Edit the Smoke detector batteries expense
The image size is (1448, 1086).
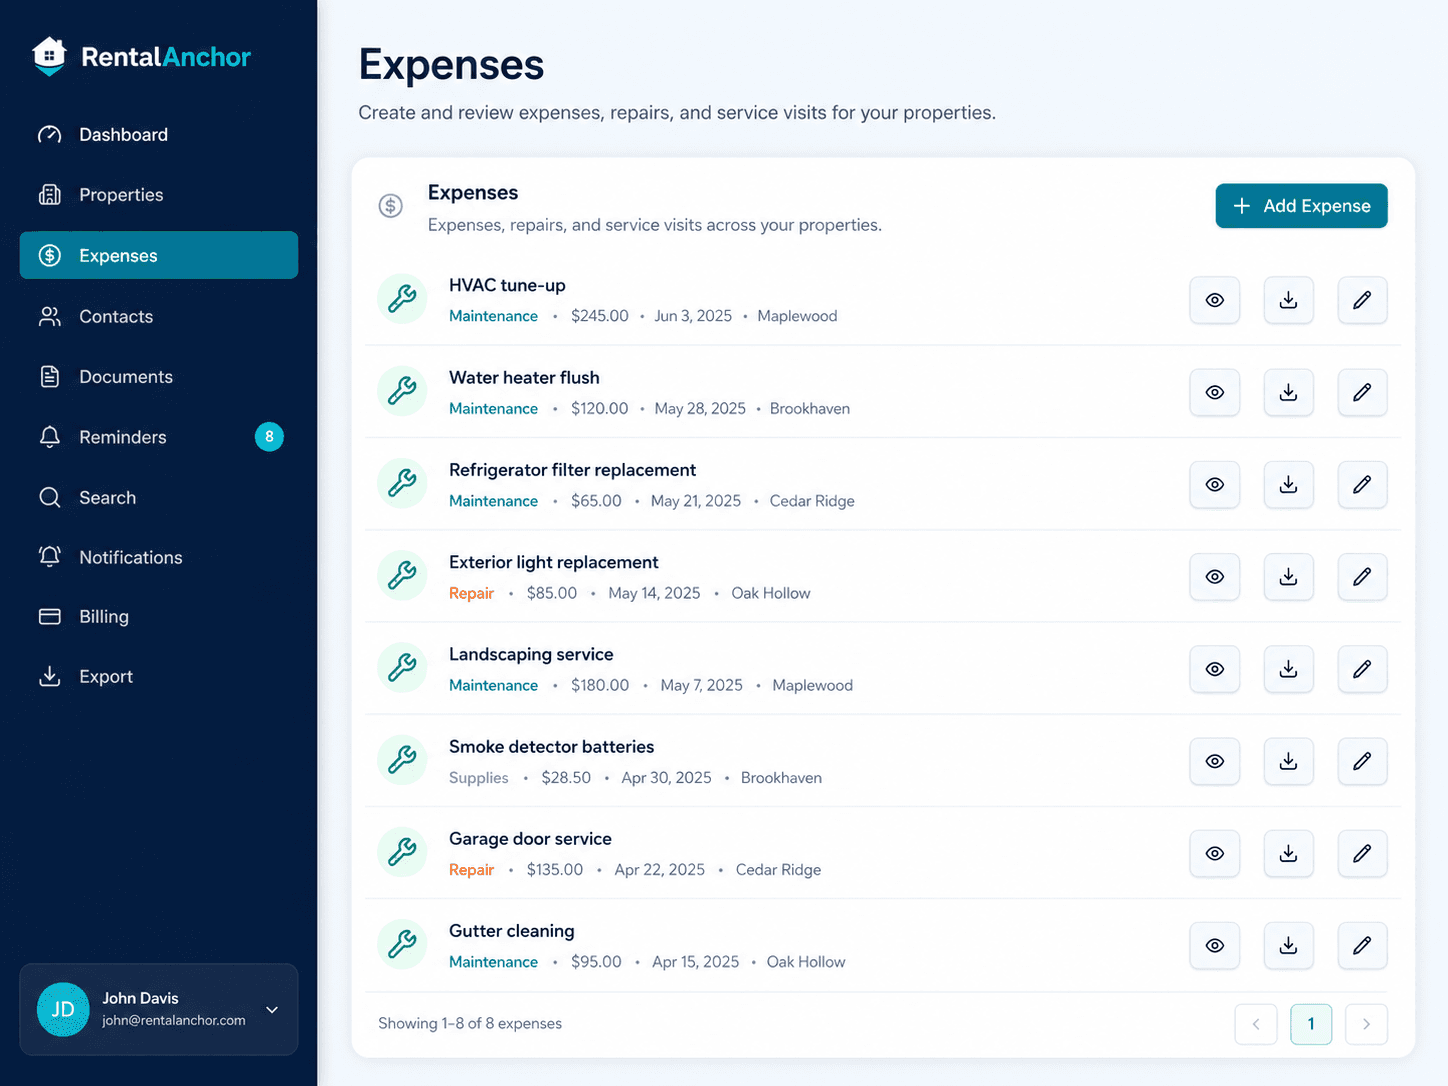[1362, 761]
